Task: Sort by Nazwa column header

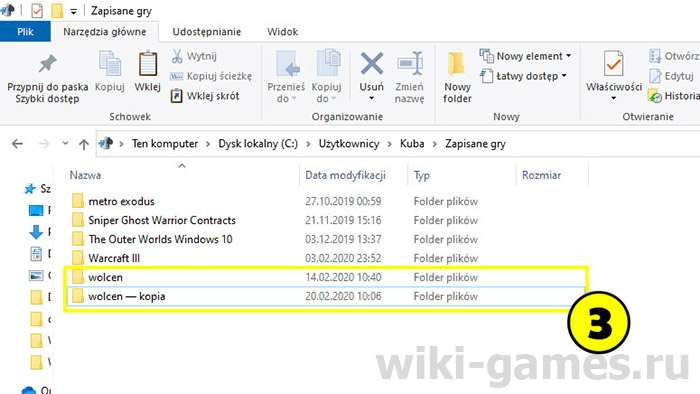Action: click(85, 175)
